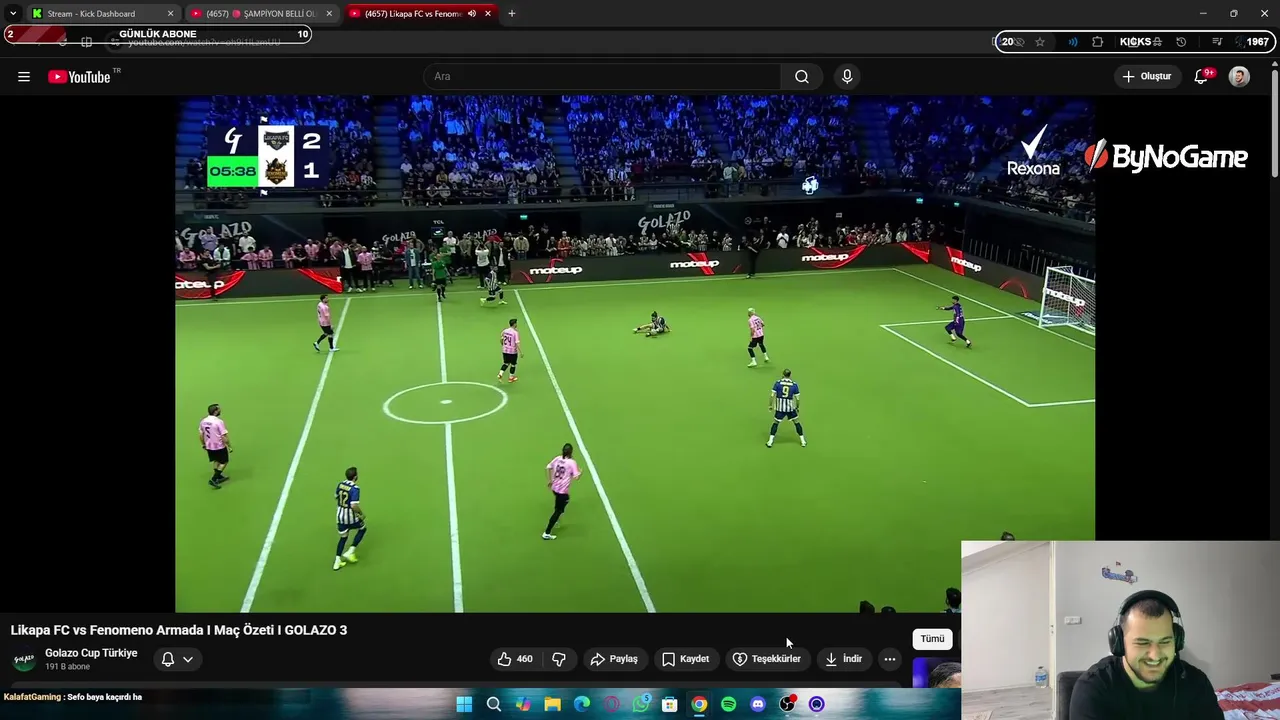Select the Tümü filter chip

(x=932, y=639)
